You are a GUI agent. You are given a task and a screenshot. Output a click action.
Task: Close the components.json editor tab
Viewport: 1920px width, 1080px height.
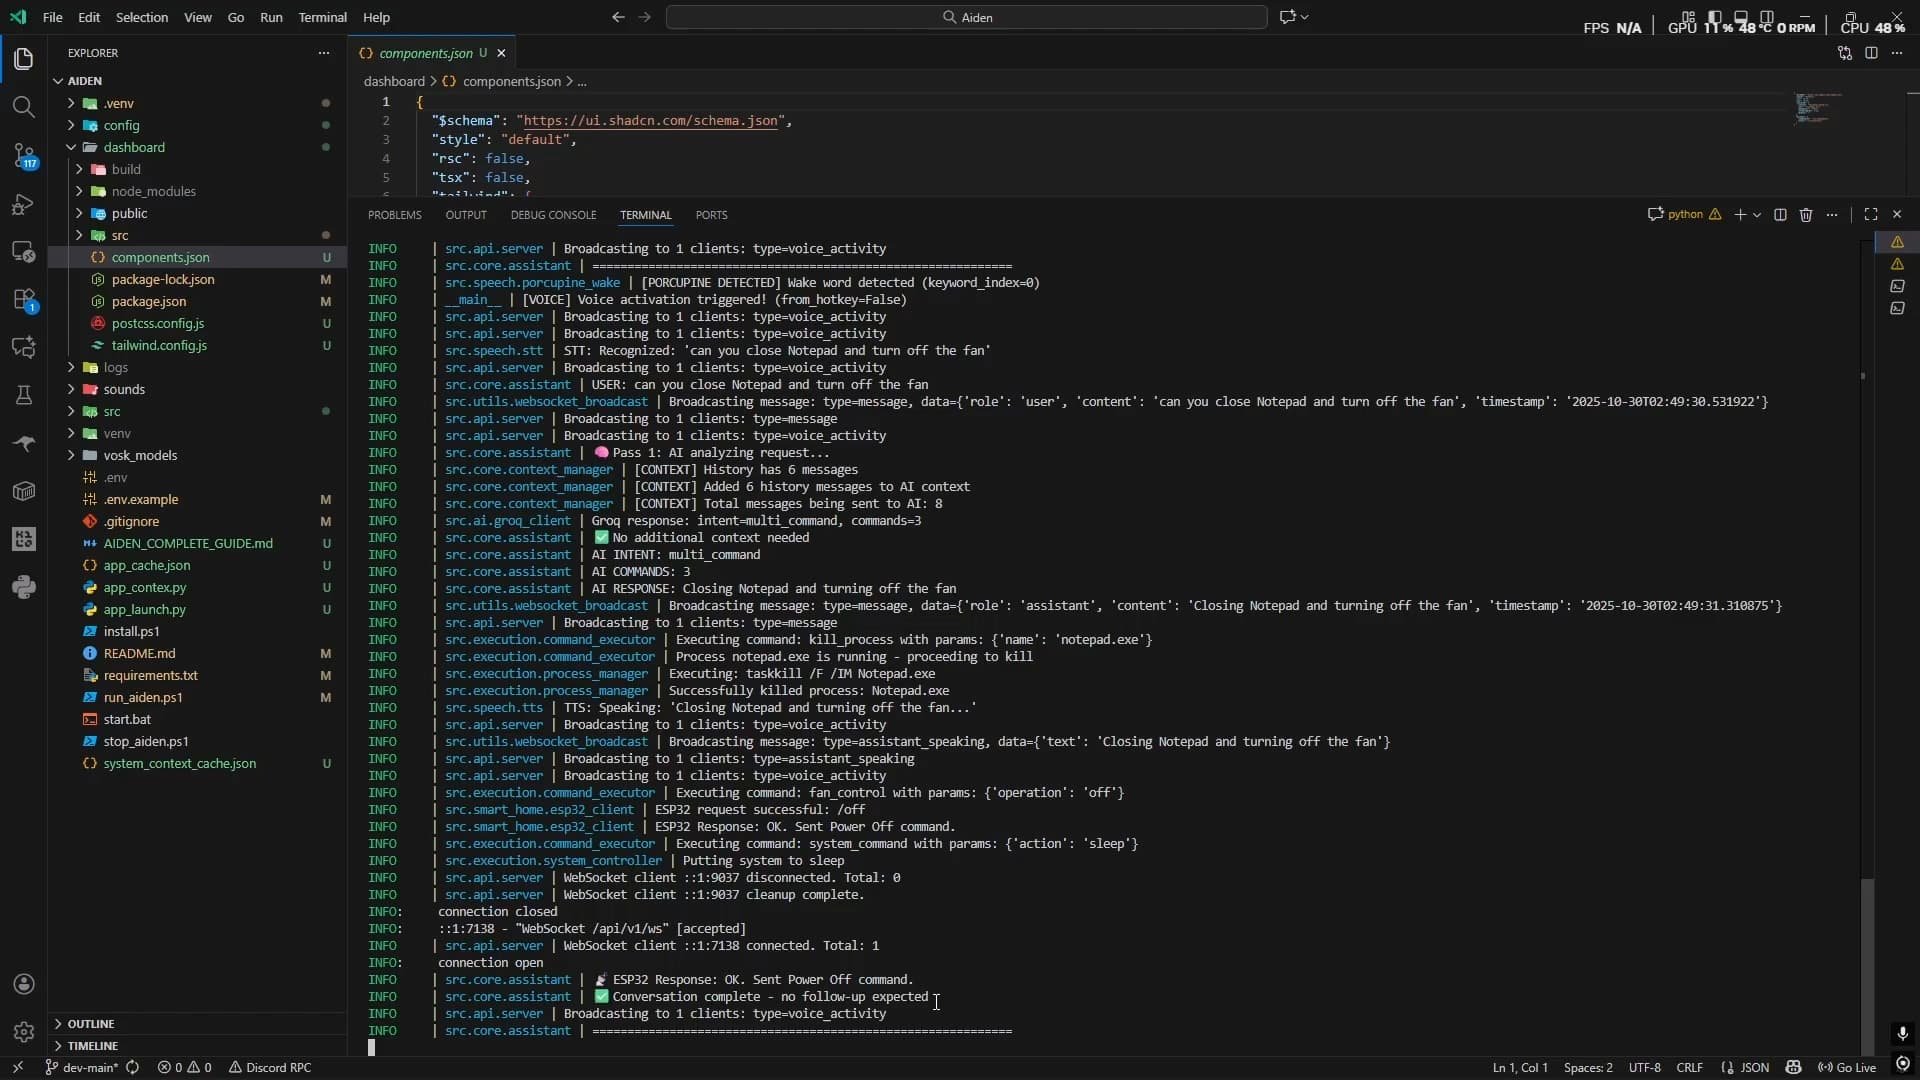502,53
